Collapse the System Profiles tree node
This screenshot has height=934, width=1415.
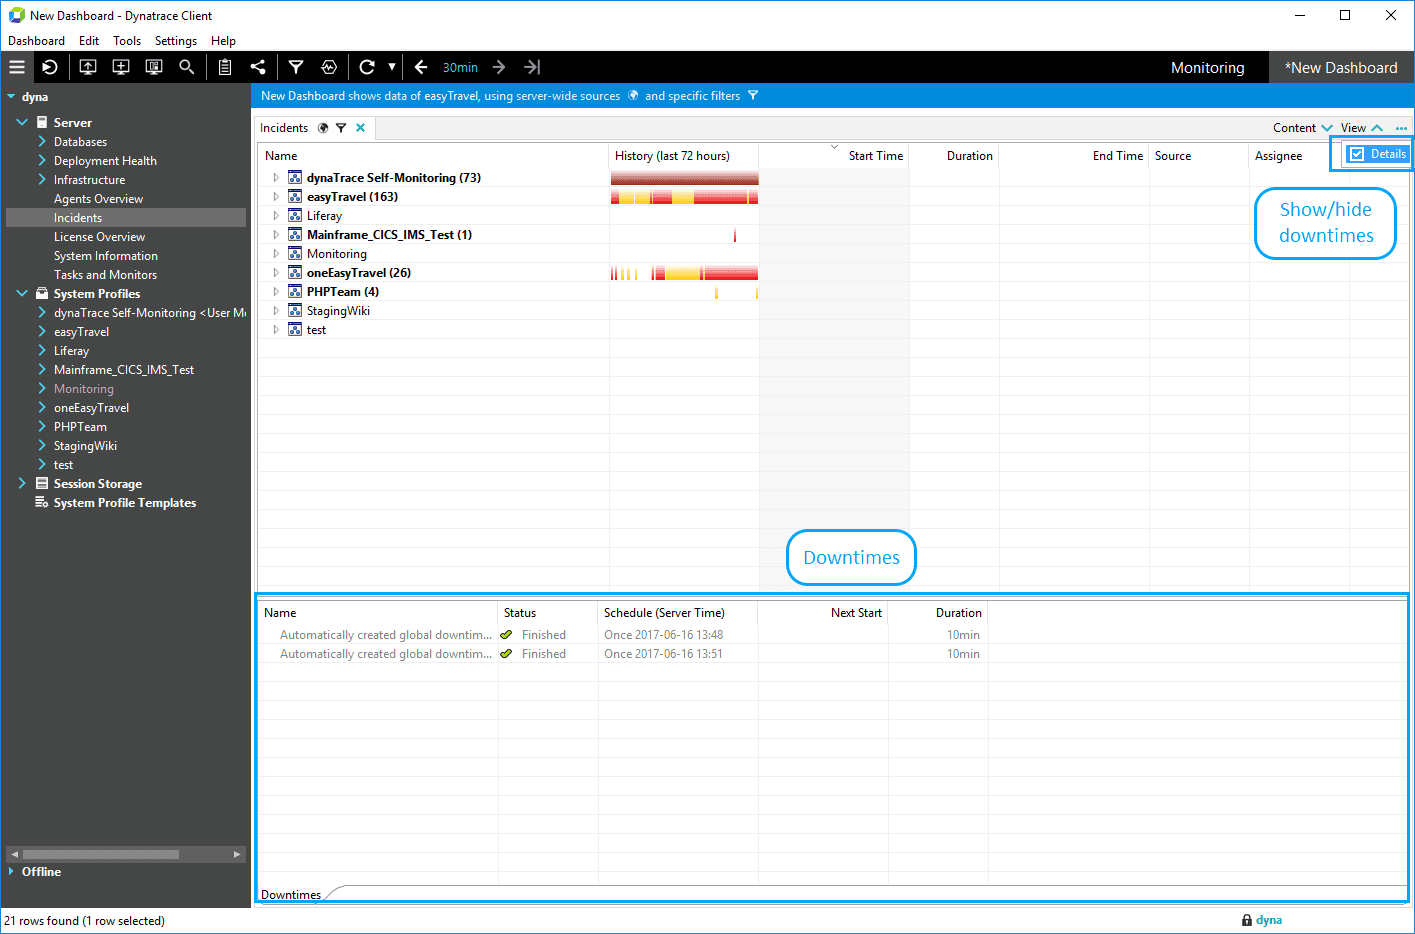pos(22,293)
